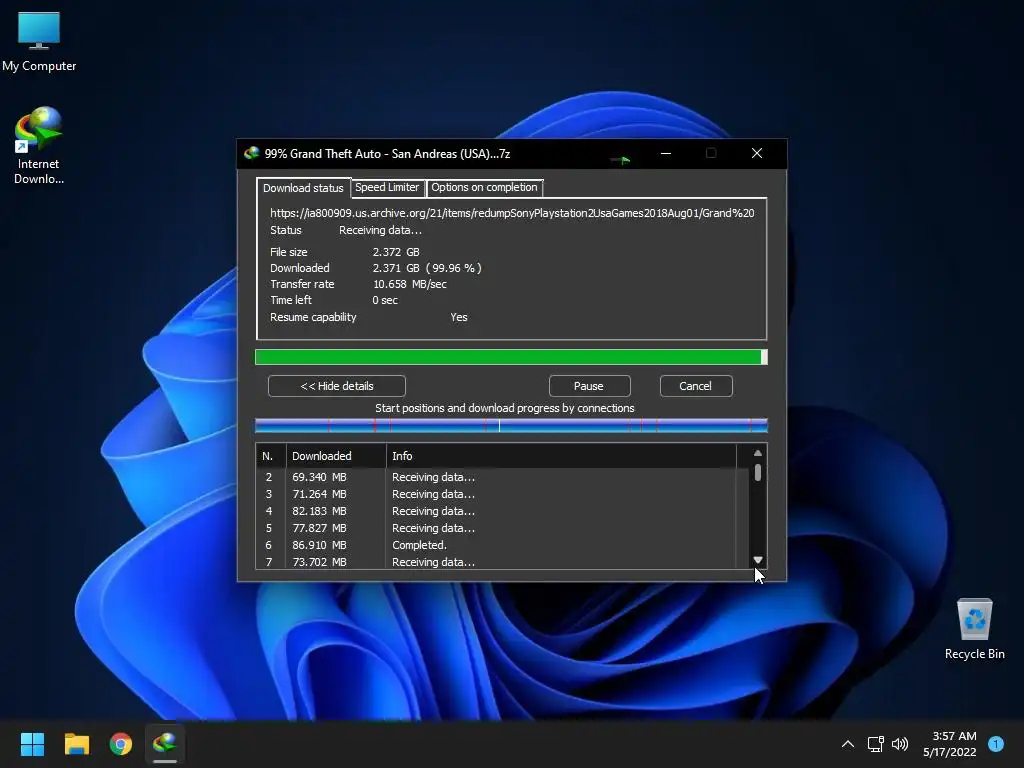Click the green download progress bar

pyautogui.click(x=511, y=357)
